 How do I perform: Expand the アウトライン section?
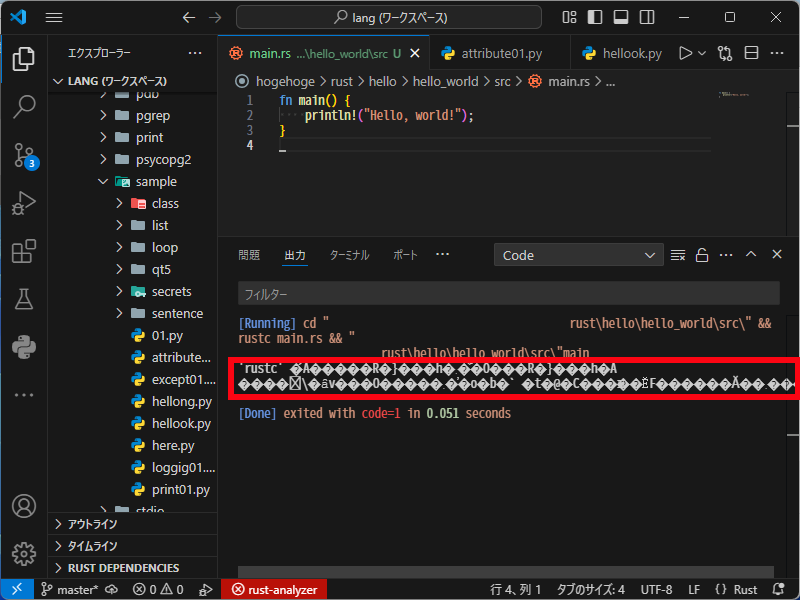133,524
